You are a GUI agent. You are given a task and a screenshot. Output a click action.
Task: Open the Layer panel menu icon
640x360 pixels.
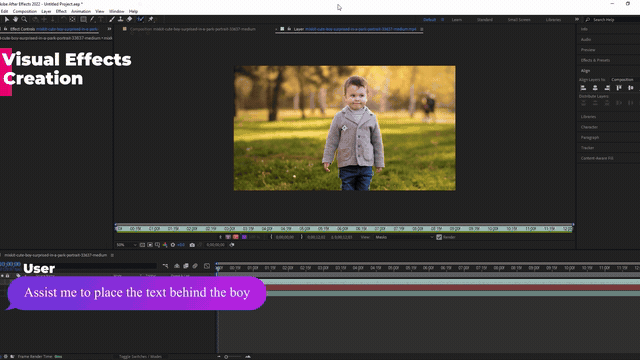pos(422,29)
